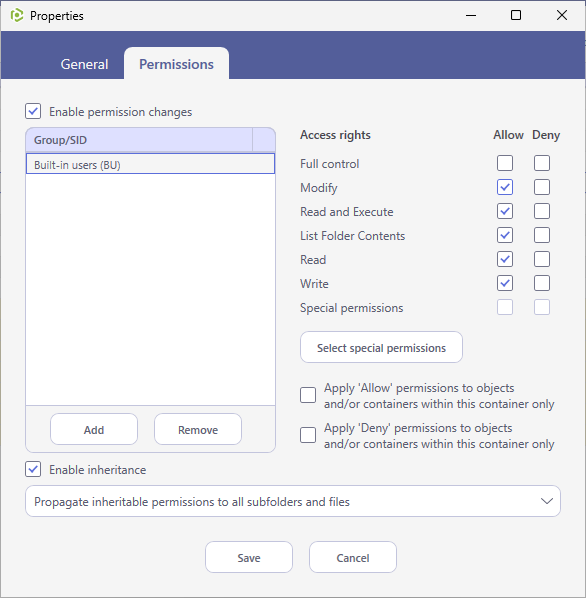The height and width of the screenshot is (598, 586).
Task: Click the Add button
Action: pos(94,429)
